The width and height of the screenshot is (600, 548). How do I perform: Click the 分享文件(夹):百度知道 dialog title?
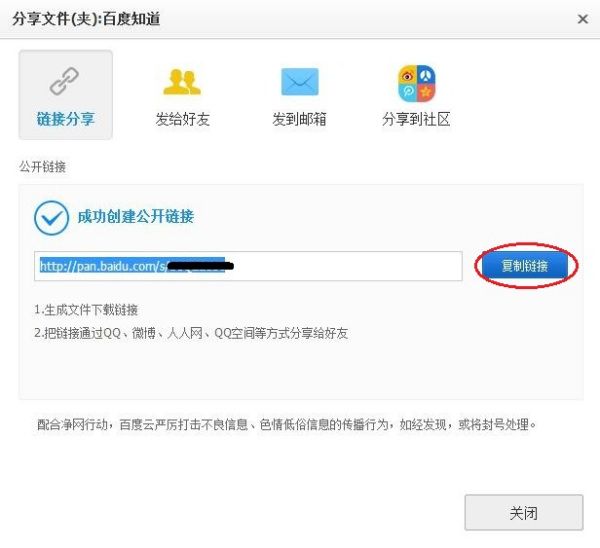(x=86, y=19)
